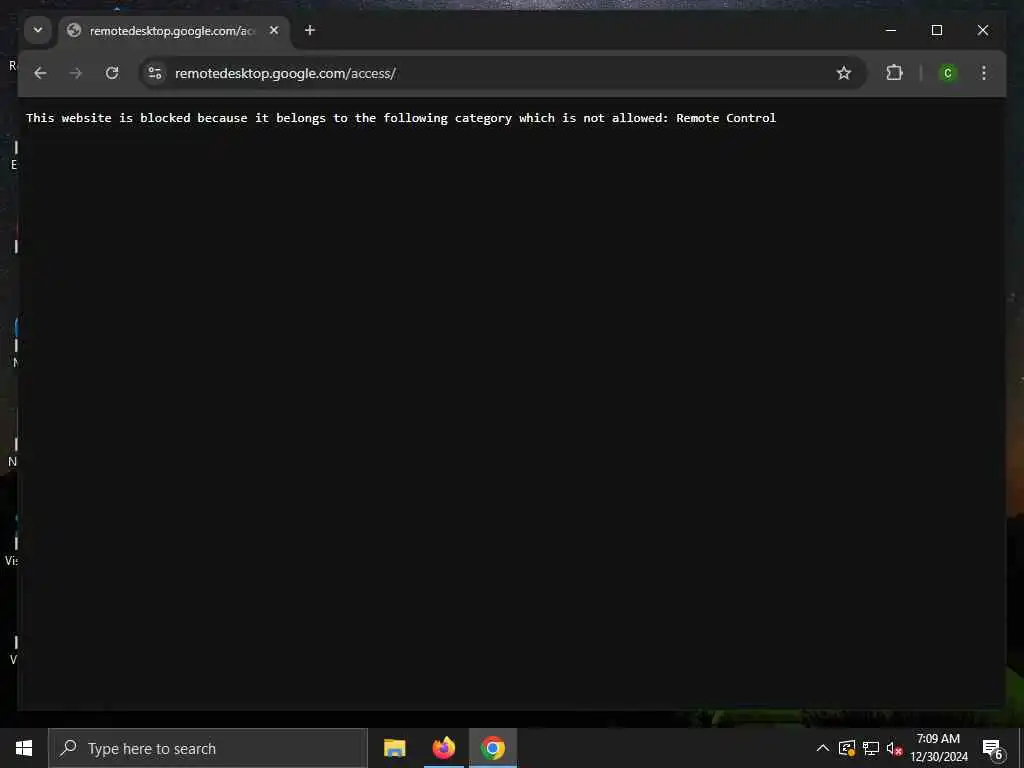Click the blocked website message text
The height and width of the screenshot is (768, 1024).
tap(401, 118)
